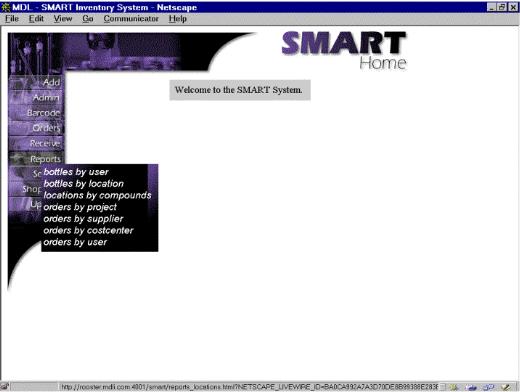Click the Netscape security lock icon in status bar
The image size is (520, 392).
(5, 387)
